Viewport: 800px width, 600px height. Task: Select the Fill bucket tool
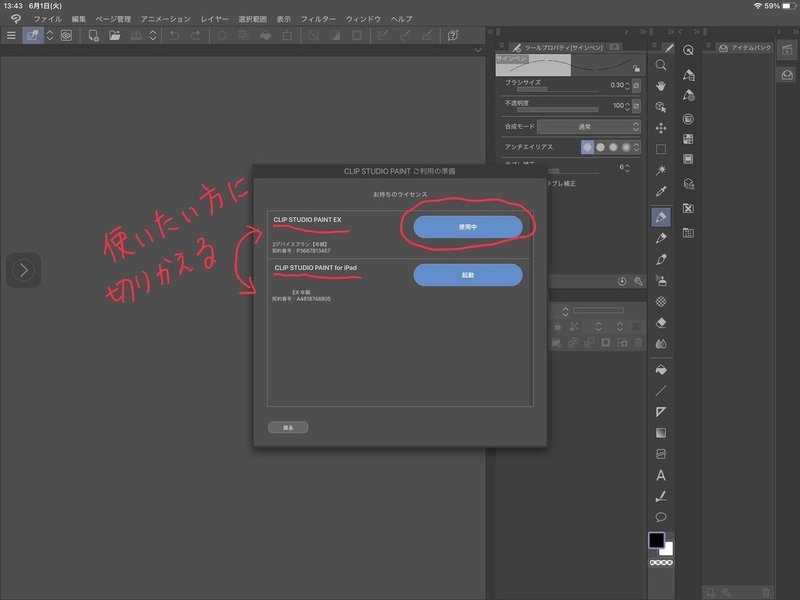[661, 369]
